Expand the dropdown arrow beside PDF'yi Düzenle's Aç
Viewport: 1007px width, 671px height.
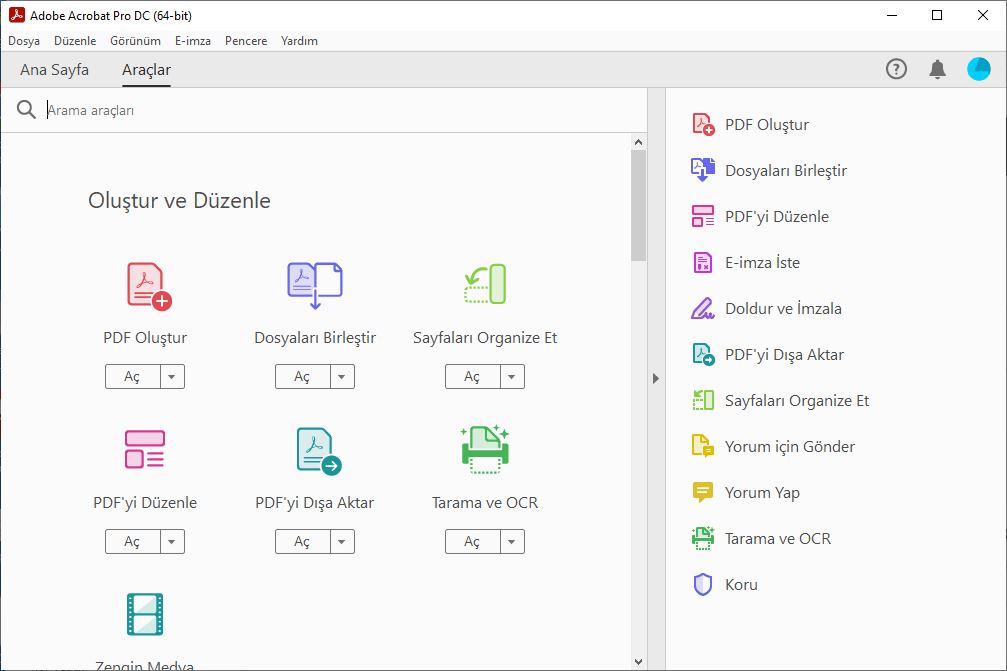click(x=172, y=541)
